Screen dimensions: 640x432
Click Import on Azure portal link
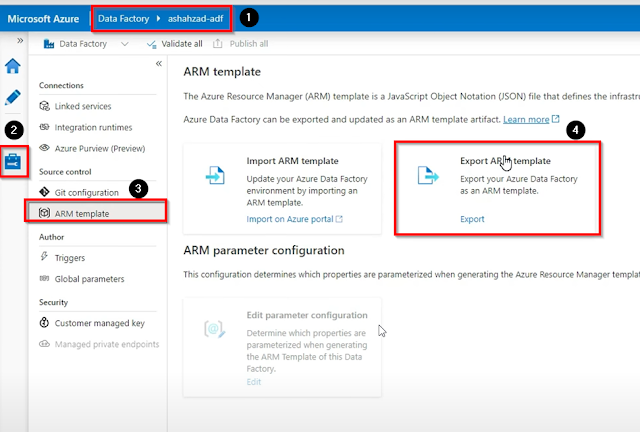coord(290,219)
